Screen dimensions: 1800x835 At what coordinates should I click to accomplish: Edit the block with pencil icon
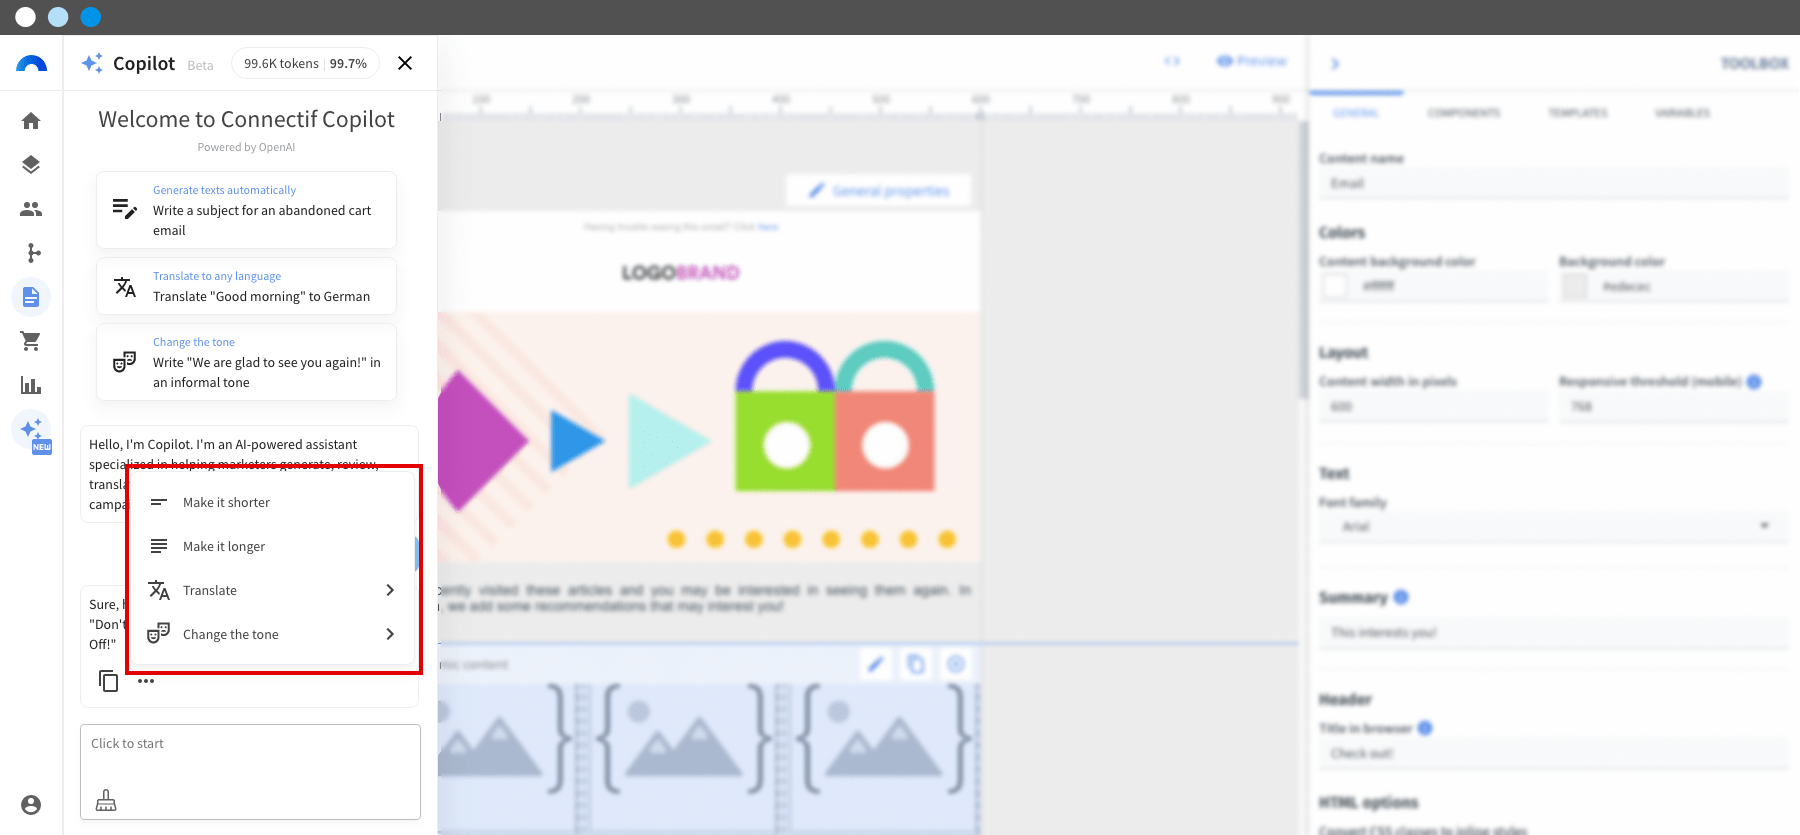click(876, 664)
